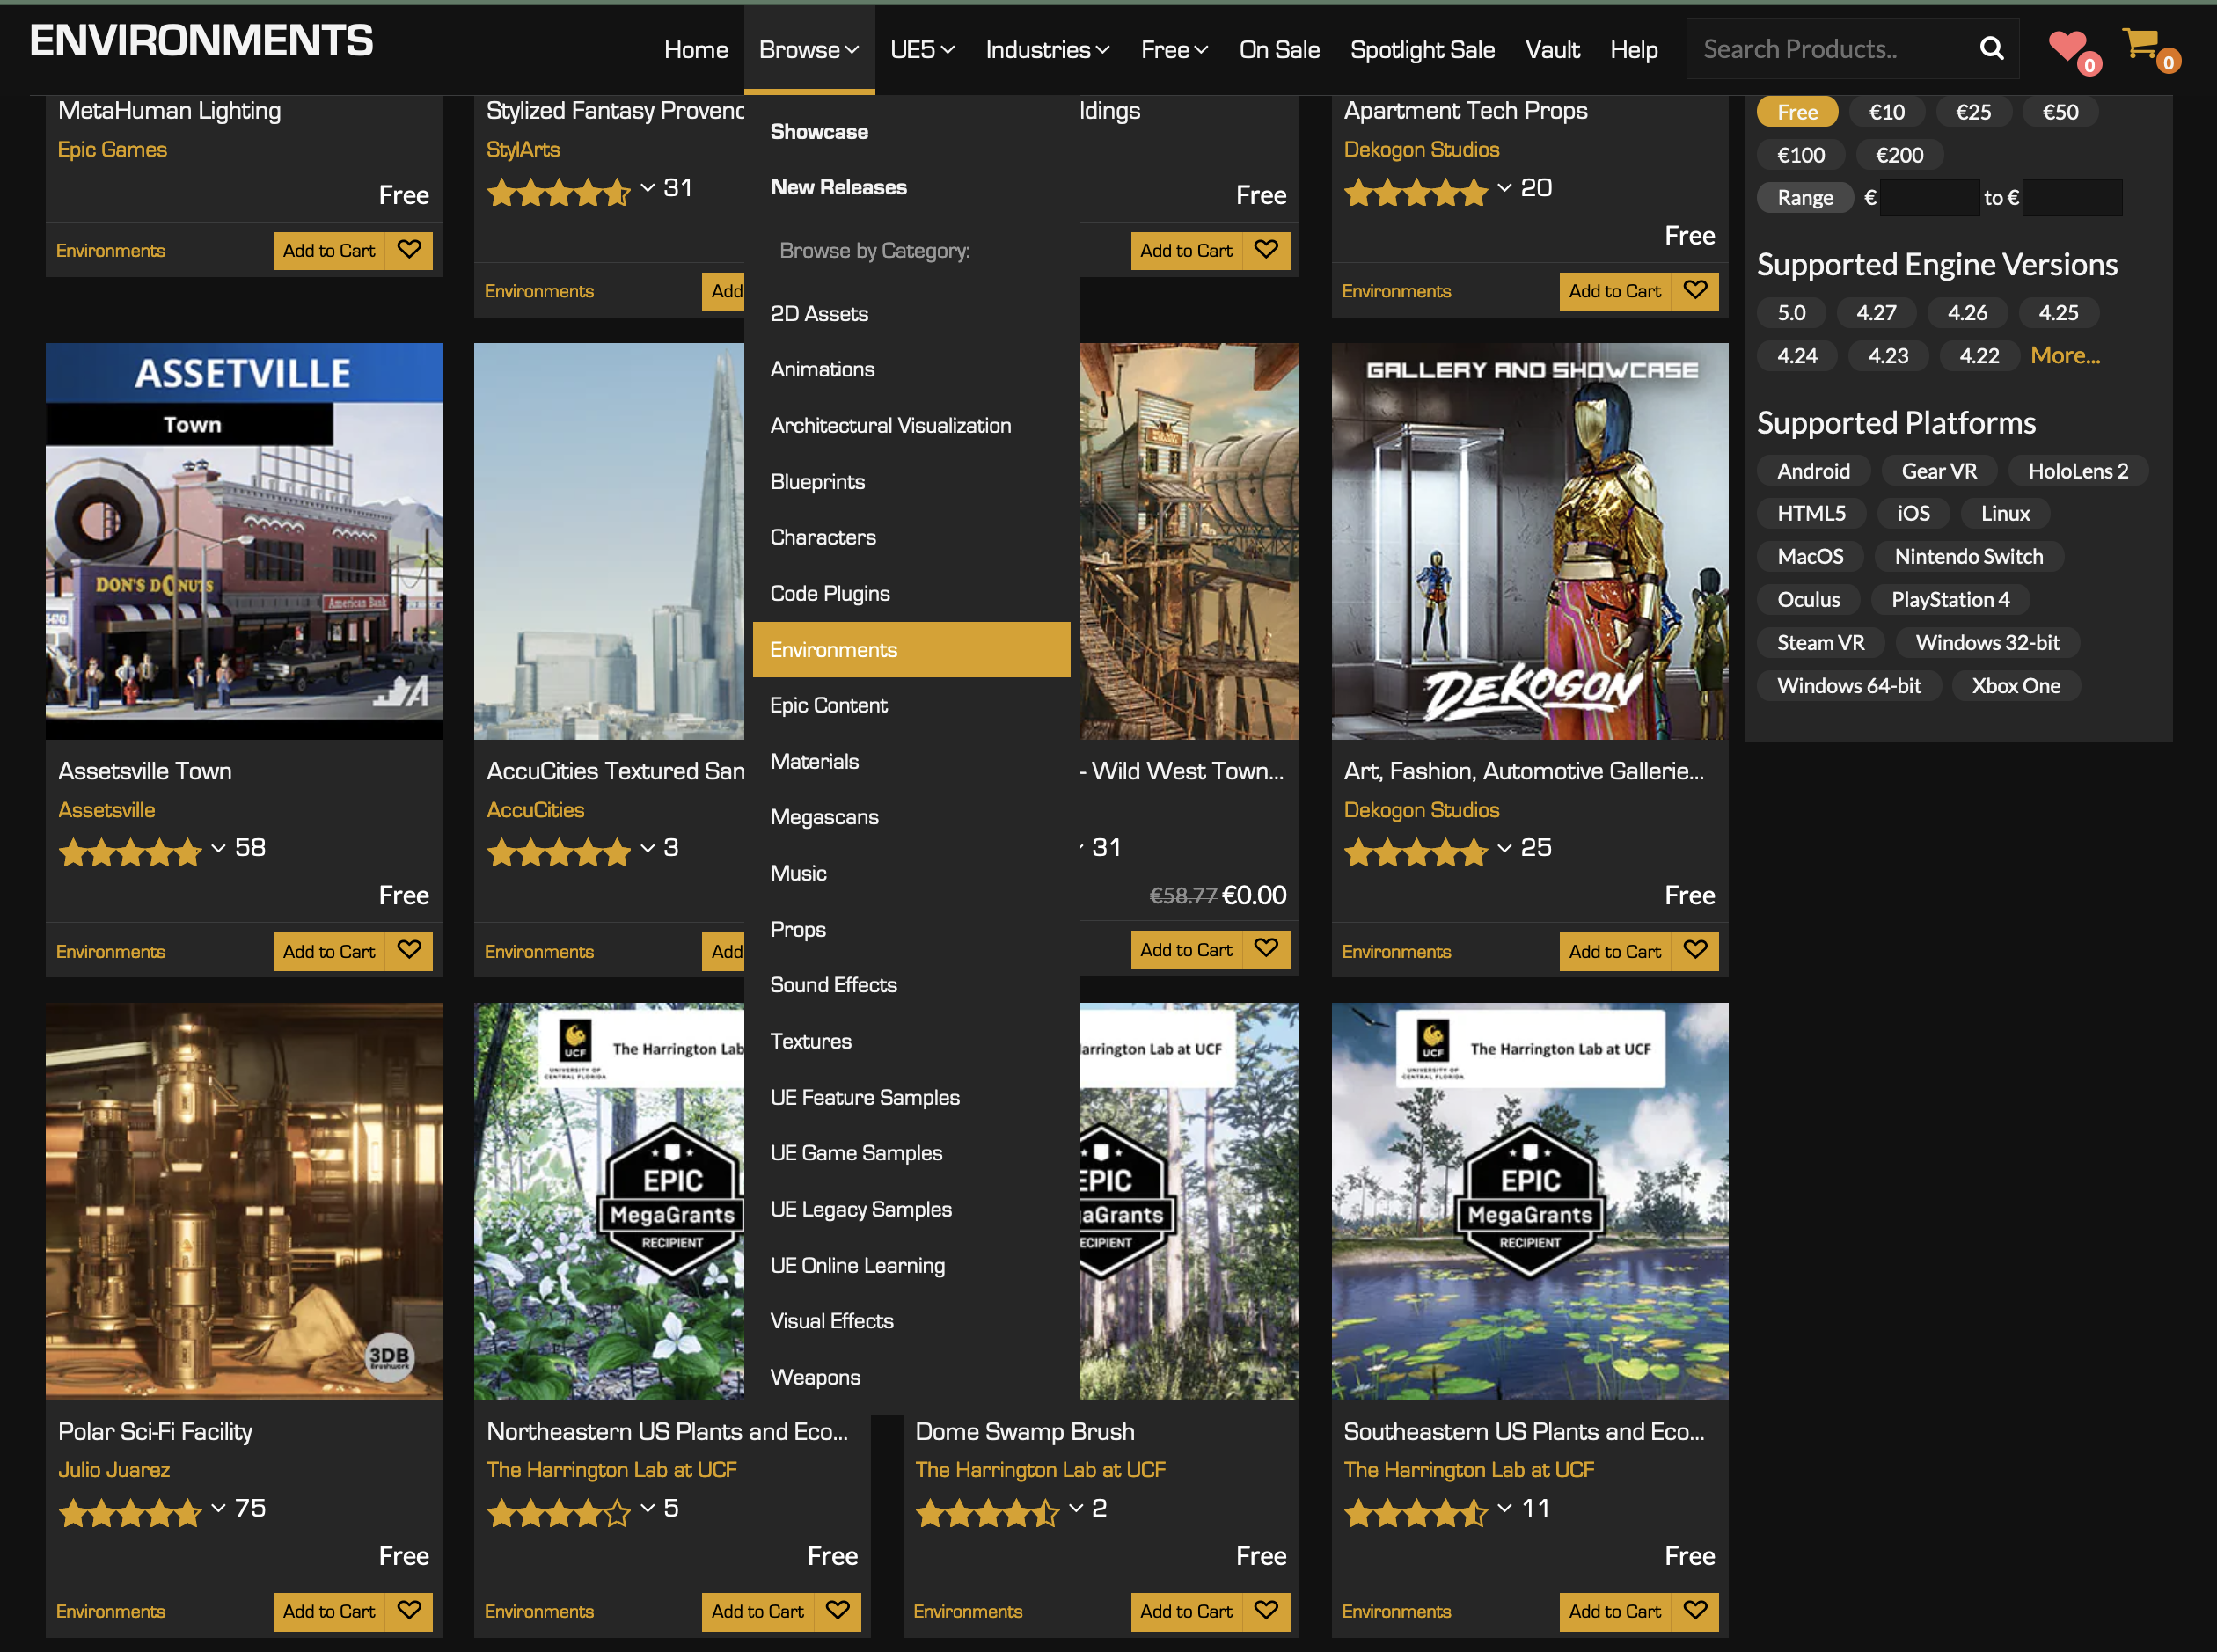Wishlist heart for Apartment Tech Props
This screenshot has width=2217, height=1652.
(1695, 290)
